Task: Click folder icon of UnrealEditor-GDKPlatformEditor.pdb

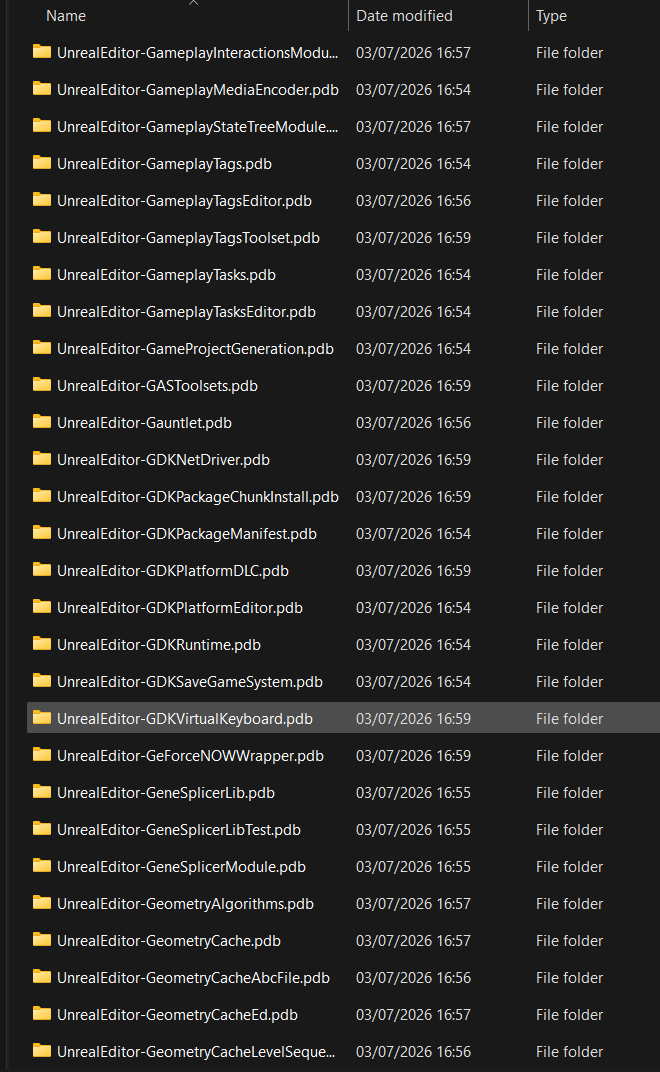Action: tap(42, 606)
